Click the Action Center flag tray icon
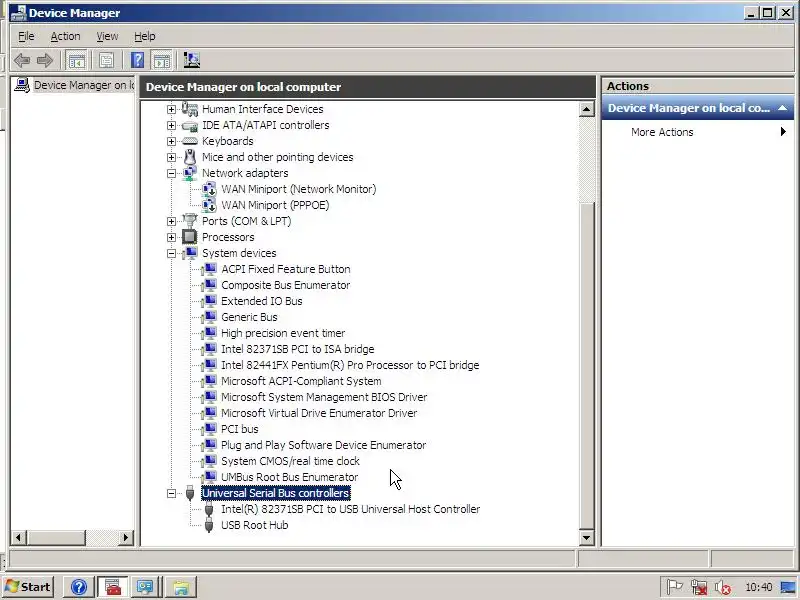Image resolution: width=800 pixels, height=600 pixels. pyautogui.click(x=674, y=587)
